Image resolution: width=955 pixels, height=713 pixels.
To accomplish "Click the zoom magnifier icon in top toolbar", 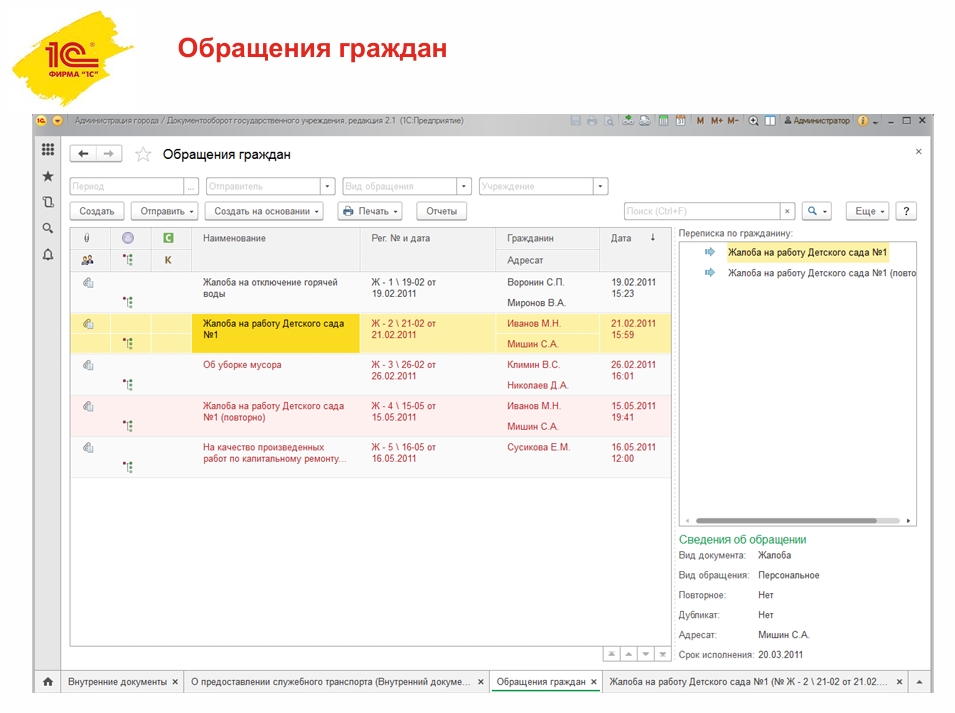I will click(x=753, y=121).
